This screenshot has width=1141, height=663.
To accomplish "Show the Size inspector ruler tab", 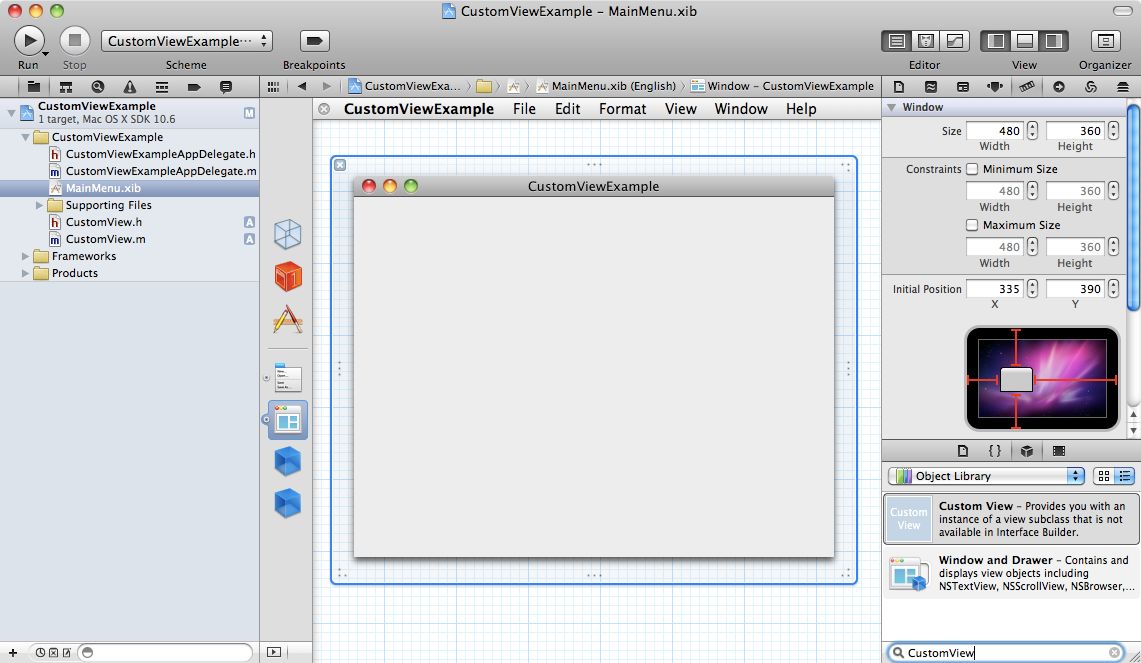I will (x=1027, y=87).
